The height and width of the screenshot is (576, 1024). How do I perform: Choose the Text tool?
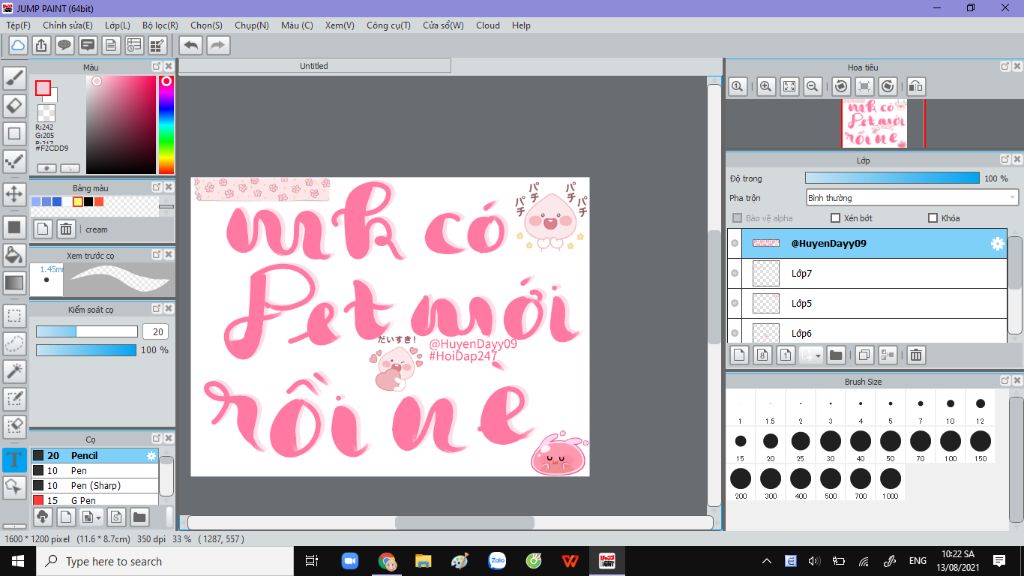coord(14,460)
